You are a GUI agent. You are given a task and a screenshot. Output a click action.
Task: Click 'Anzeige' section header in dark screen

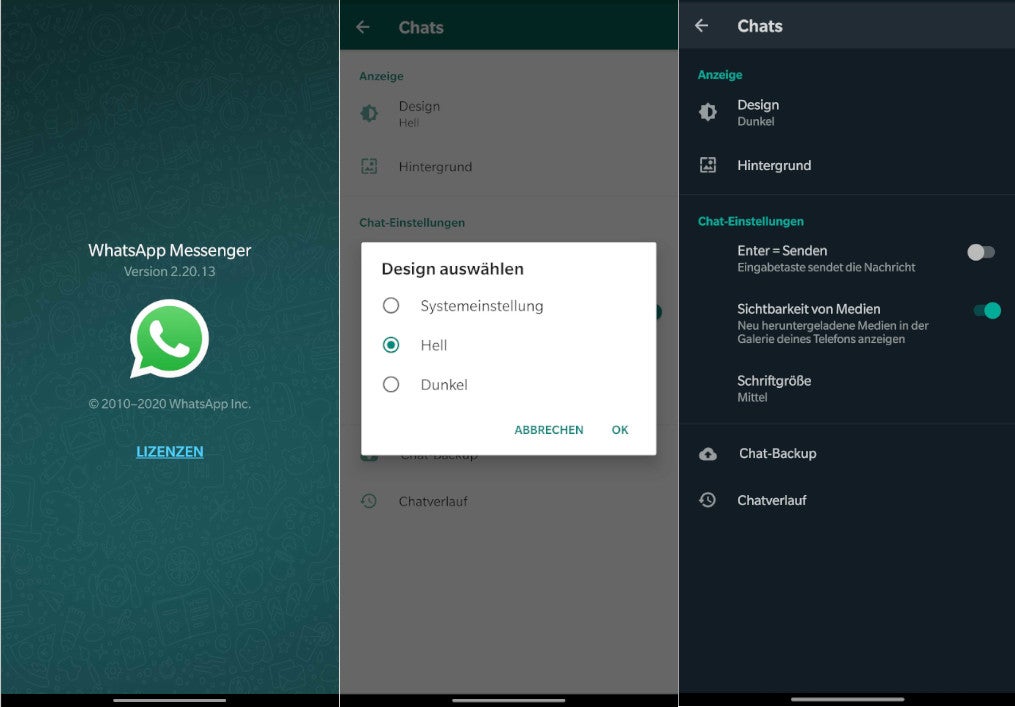point(720,75)
